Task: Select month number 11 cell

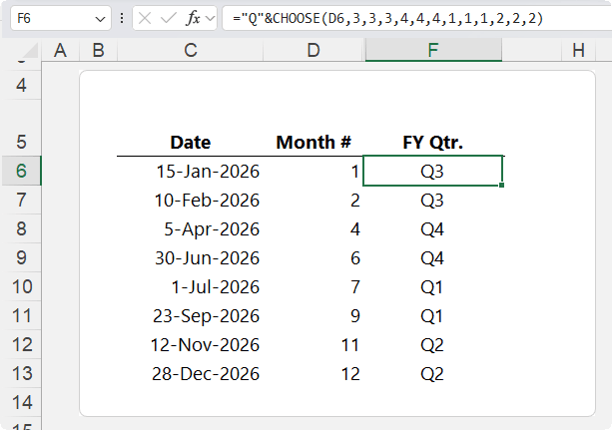Action: pyautogui.click(x=314, y=344)
